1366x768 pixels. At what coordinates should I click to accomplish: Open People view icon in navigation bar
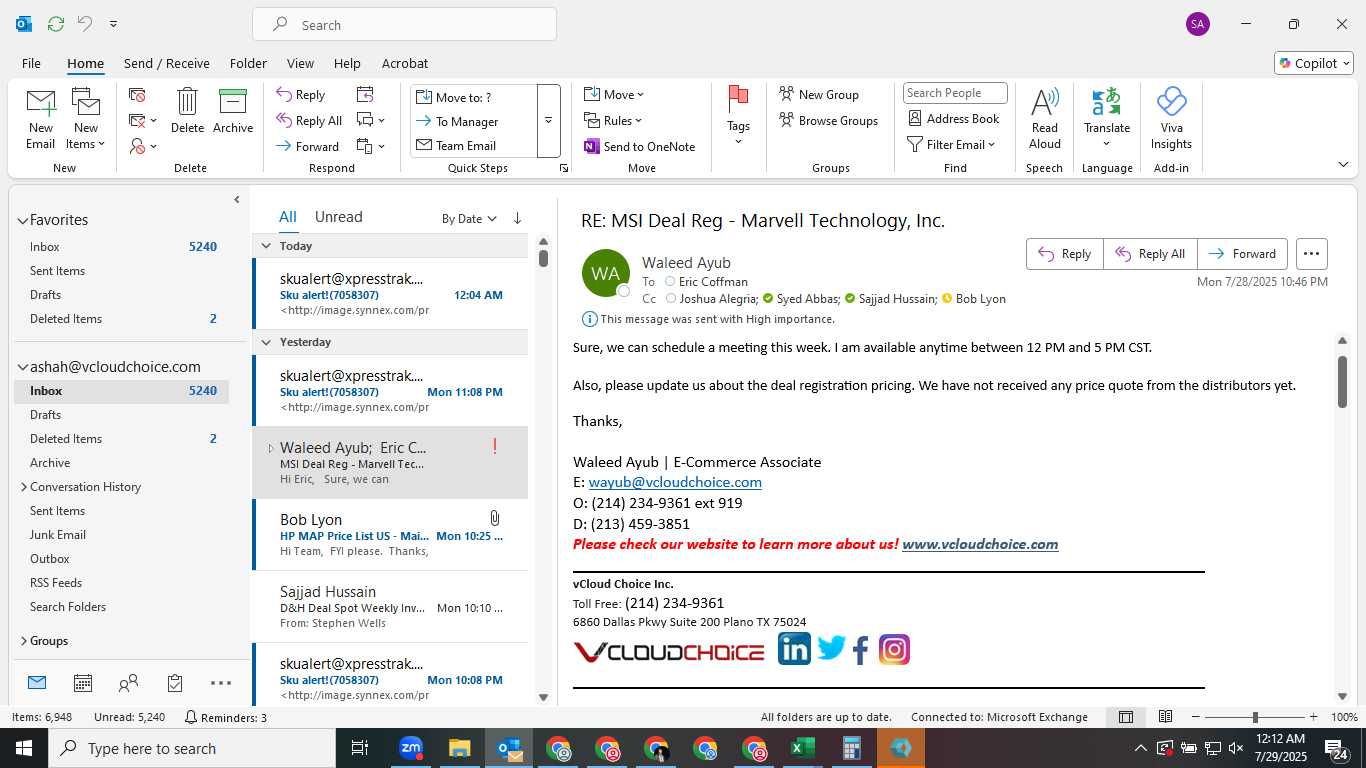(128, 683)
